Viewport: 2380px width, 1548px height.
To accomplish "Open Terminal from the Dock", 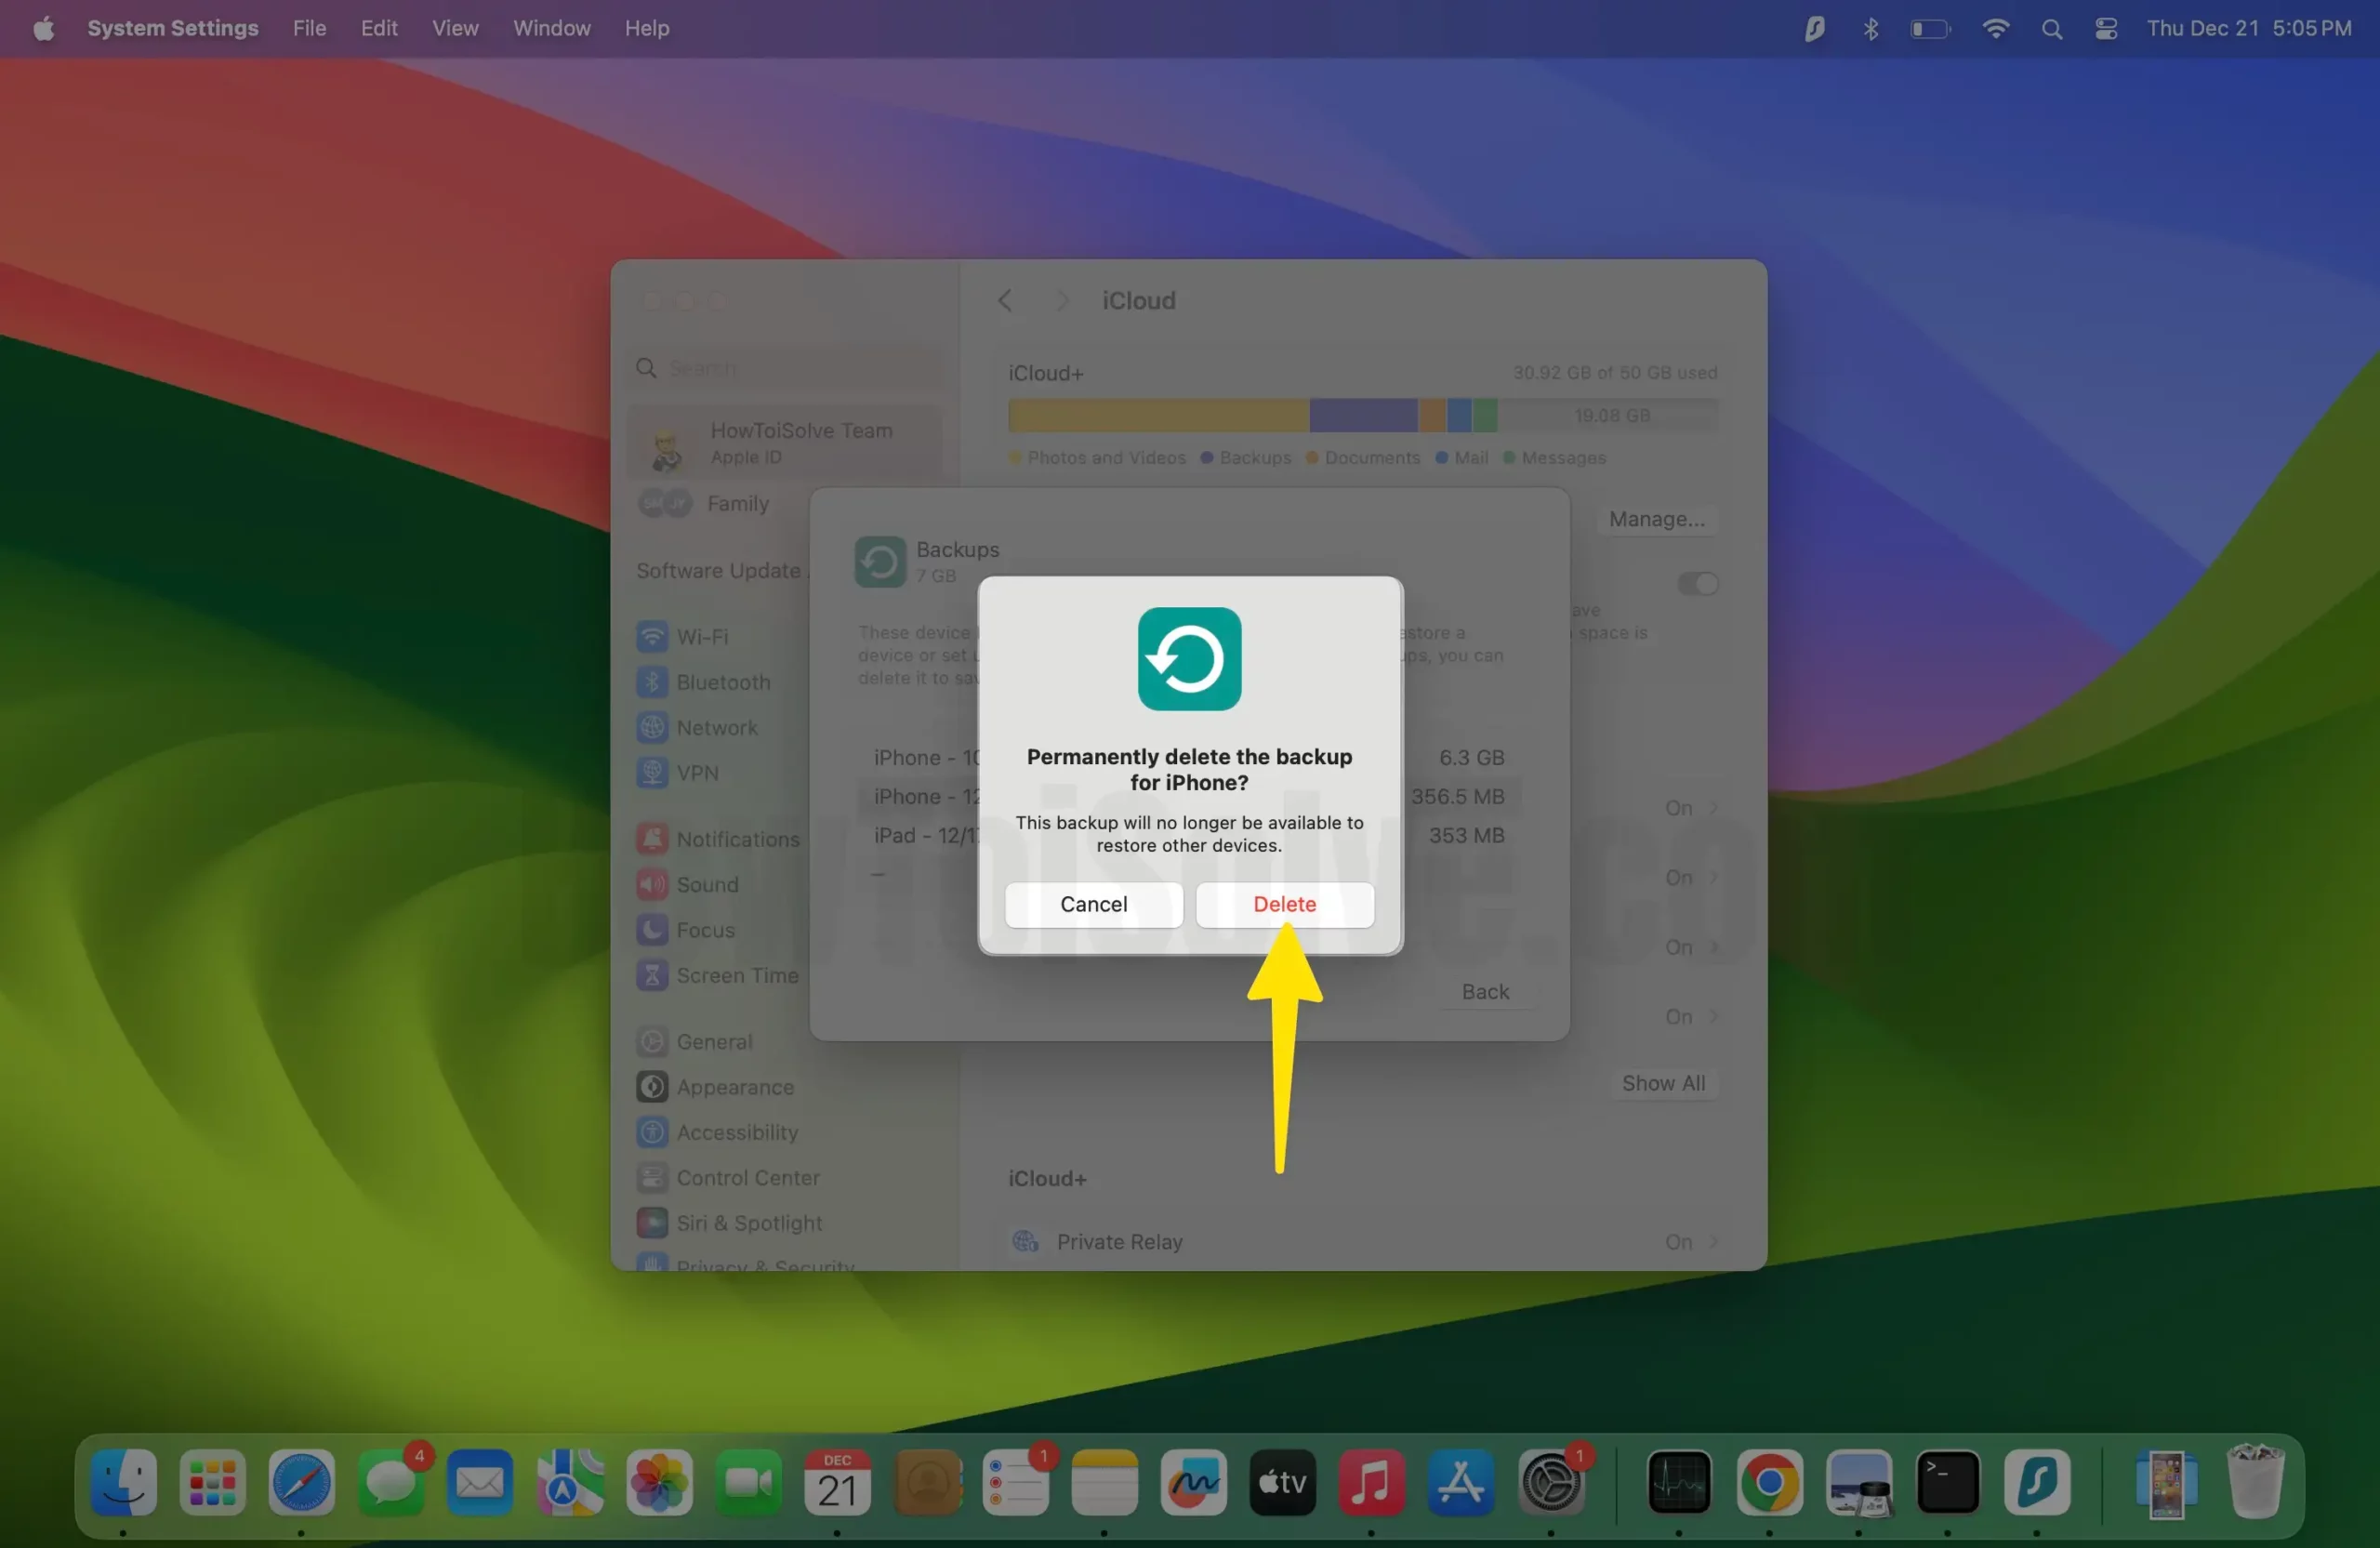I will (1947, 1481).
